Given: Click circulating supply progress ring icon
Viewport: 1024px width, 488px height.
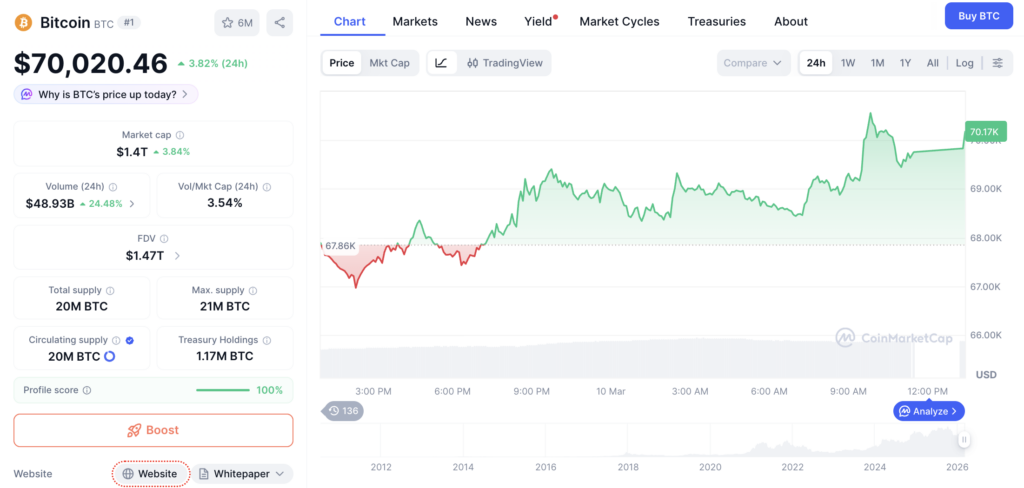Looking at the screenshot, I should tap(109, 356).
